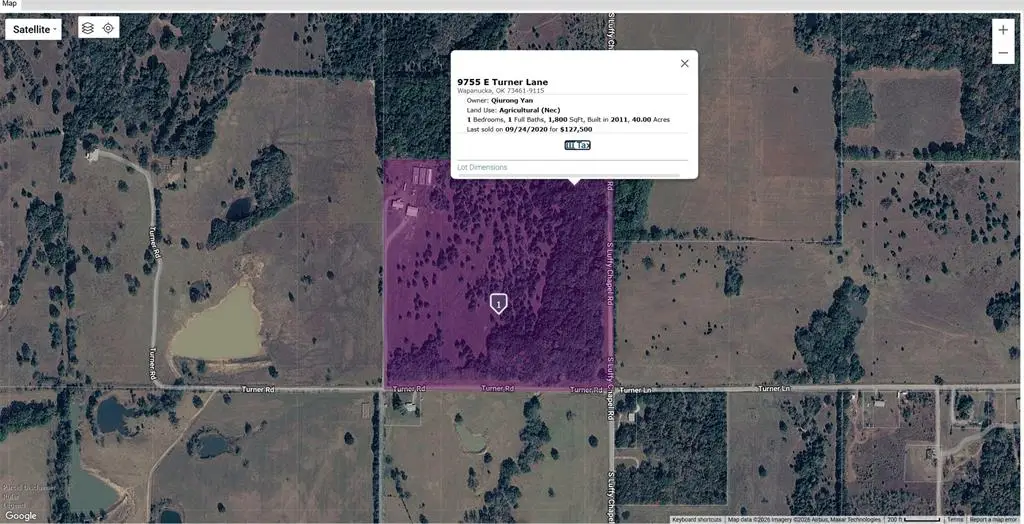
Task: Click the address 9755 E Turner Lane
Action: [502, 82]
